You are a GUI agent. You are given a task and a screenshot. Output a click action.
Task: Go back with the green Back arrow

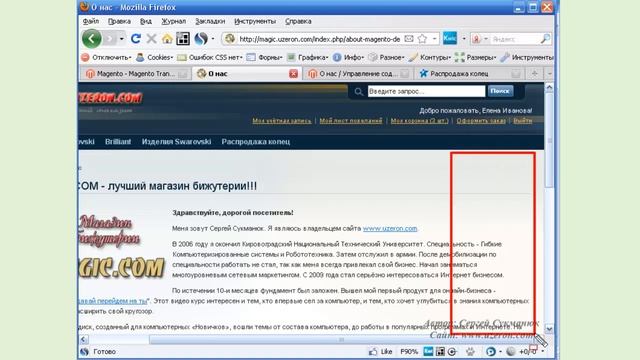pos(91,39)
